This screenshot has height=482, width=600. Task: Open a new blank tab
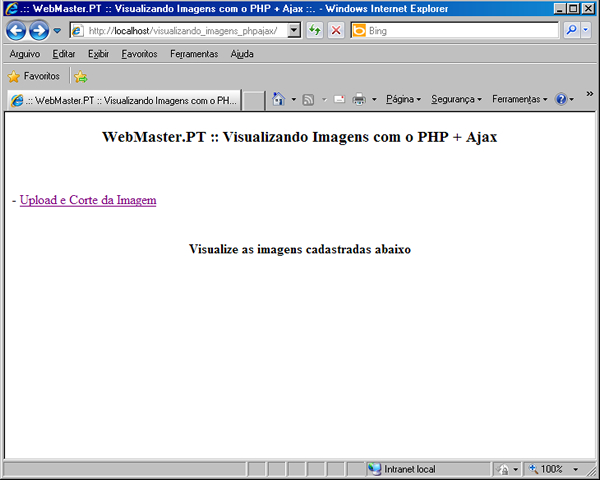tap(253, 101)
